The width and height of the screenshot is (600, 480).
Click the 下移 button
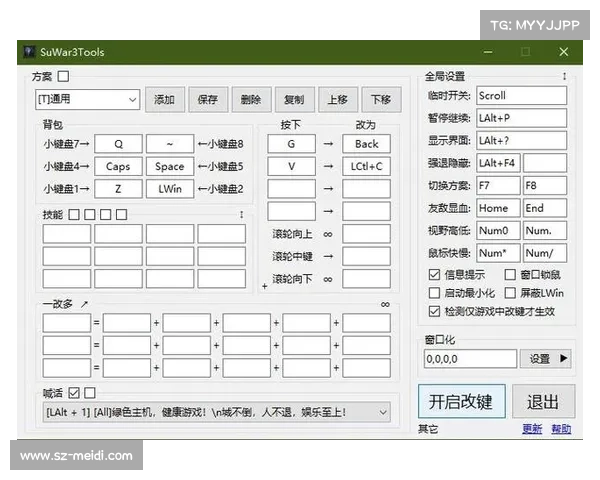[381, 100]
